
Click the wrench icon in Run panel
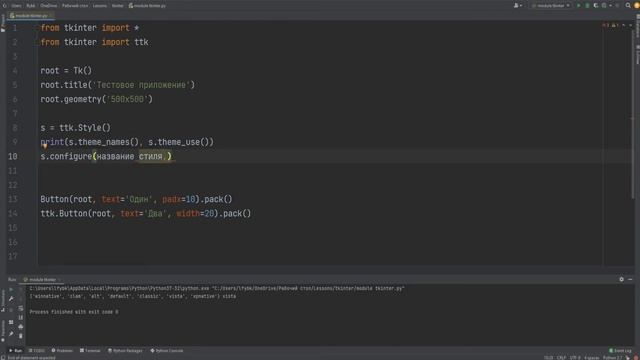tap(11, 299)
